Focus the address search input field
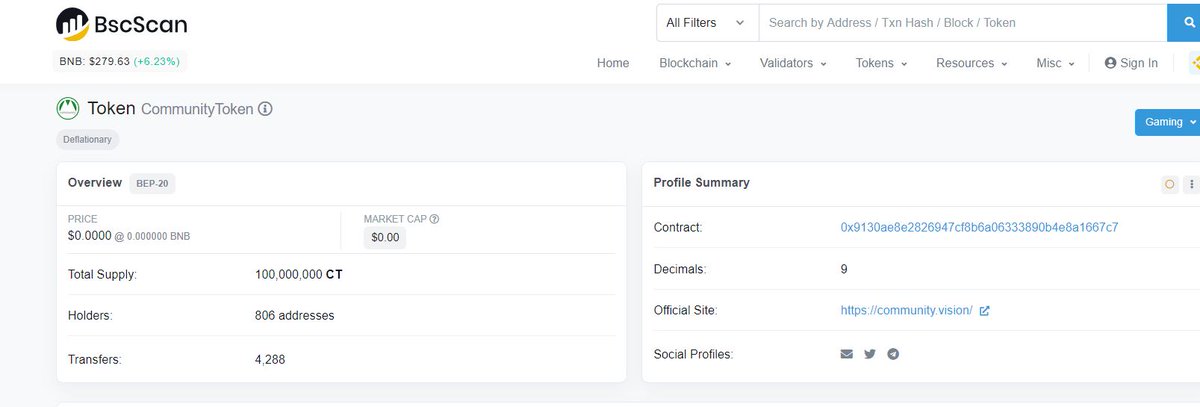The image size is (1200, 407). pyautogui.click(x=963, y=22)
